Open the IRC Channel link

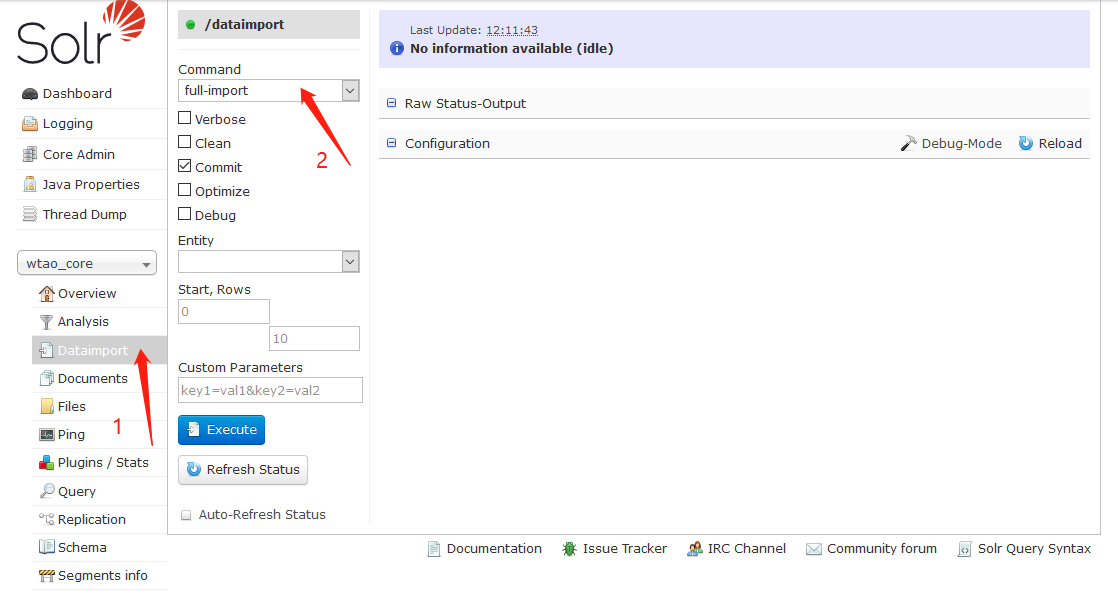tap(747, 548)
